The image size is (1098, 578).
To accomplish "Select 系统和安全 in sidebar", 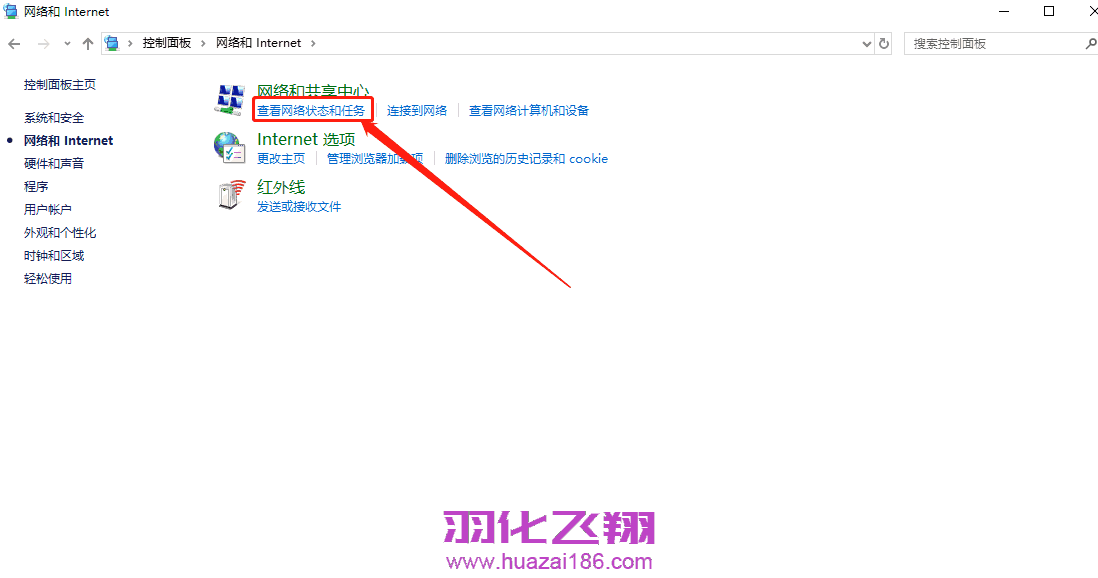I will (x=54, y=118).
